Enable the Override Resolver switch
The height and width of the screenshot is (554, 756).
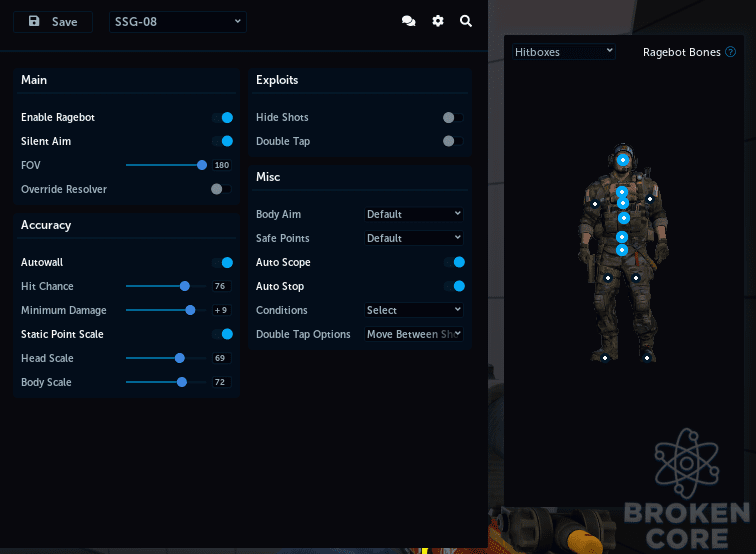[x=221, y=189]
